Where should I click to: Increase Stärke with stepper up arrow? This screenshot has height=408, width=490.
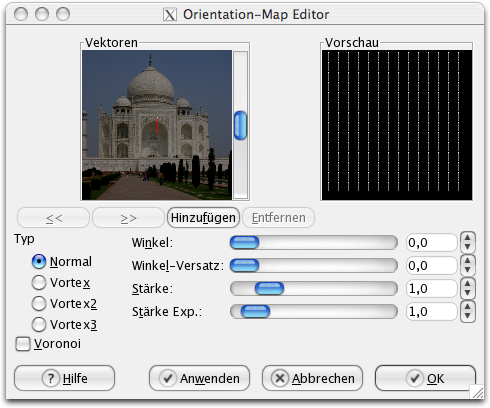tap(468, 284)
